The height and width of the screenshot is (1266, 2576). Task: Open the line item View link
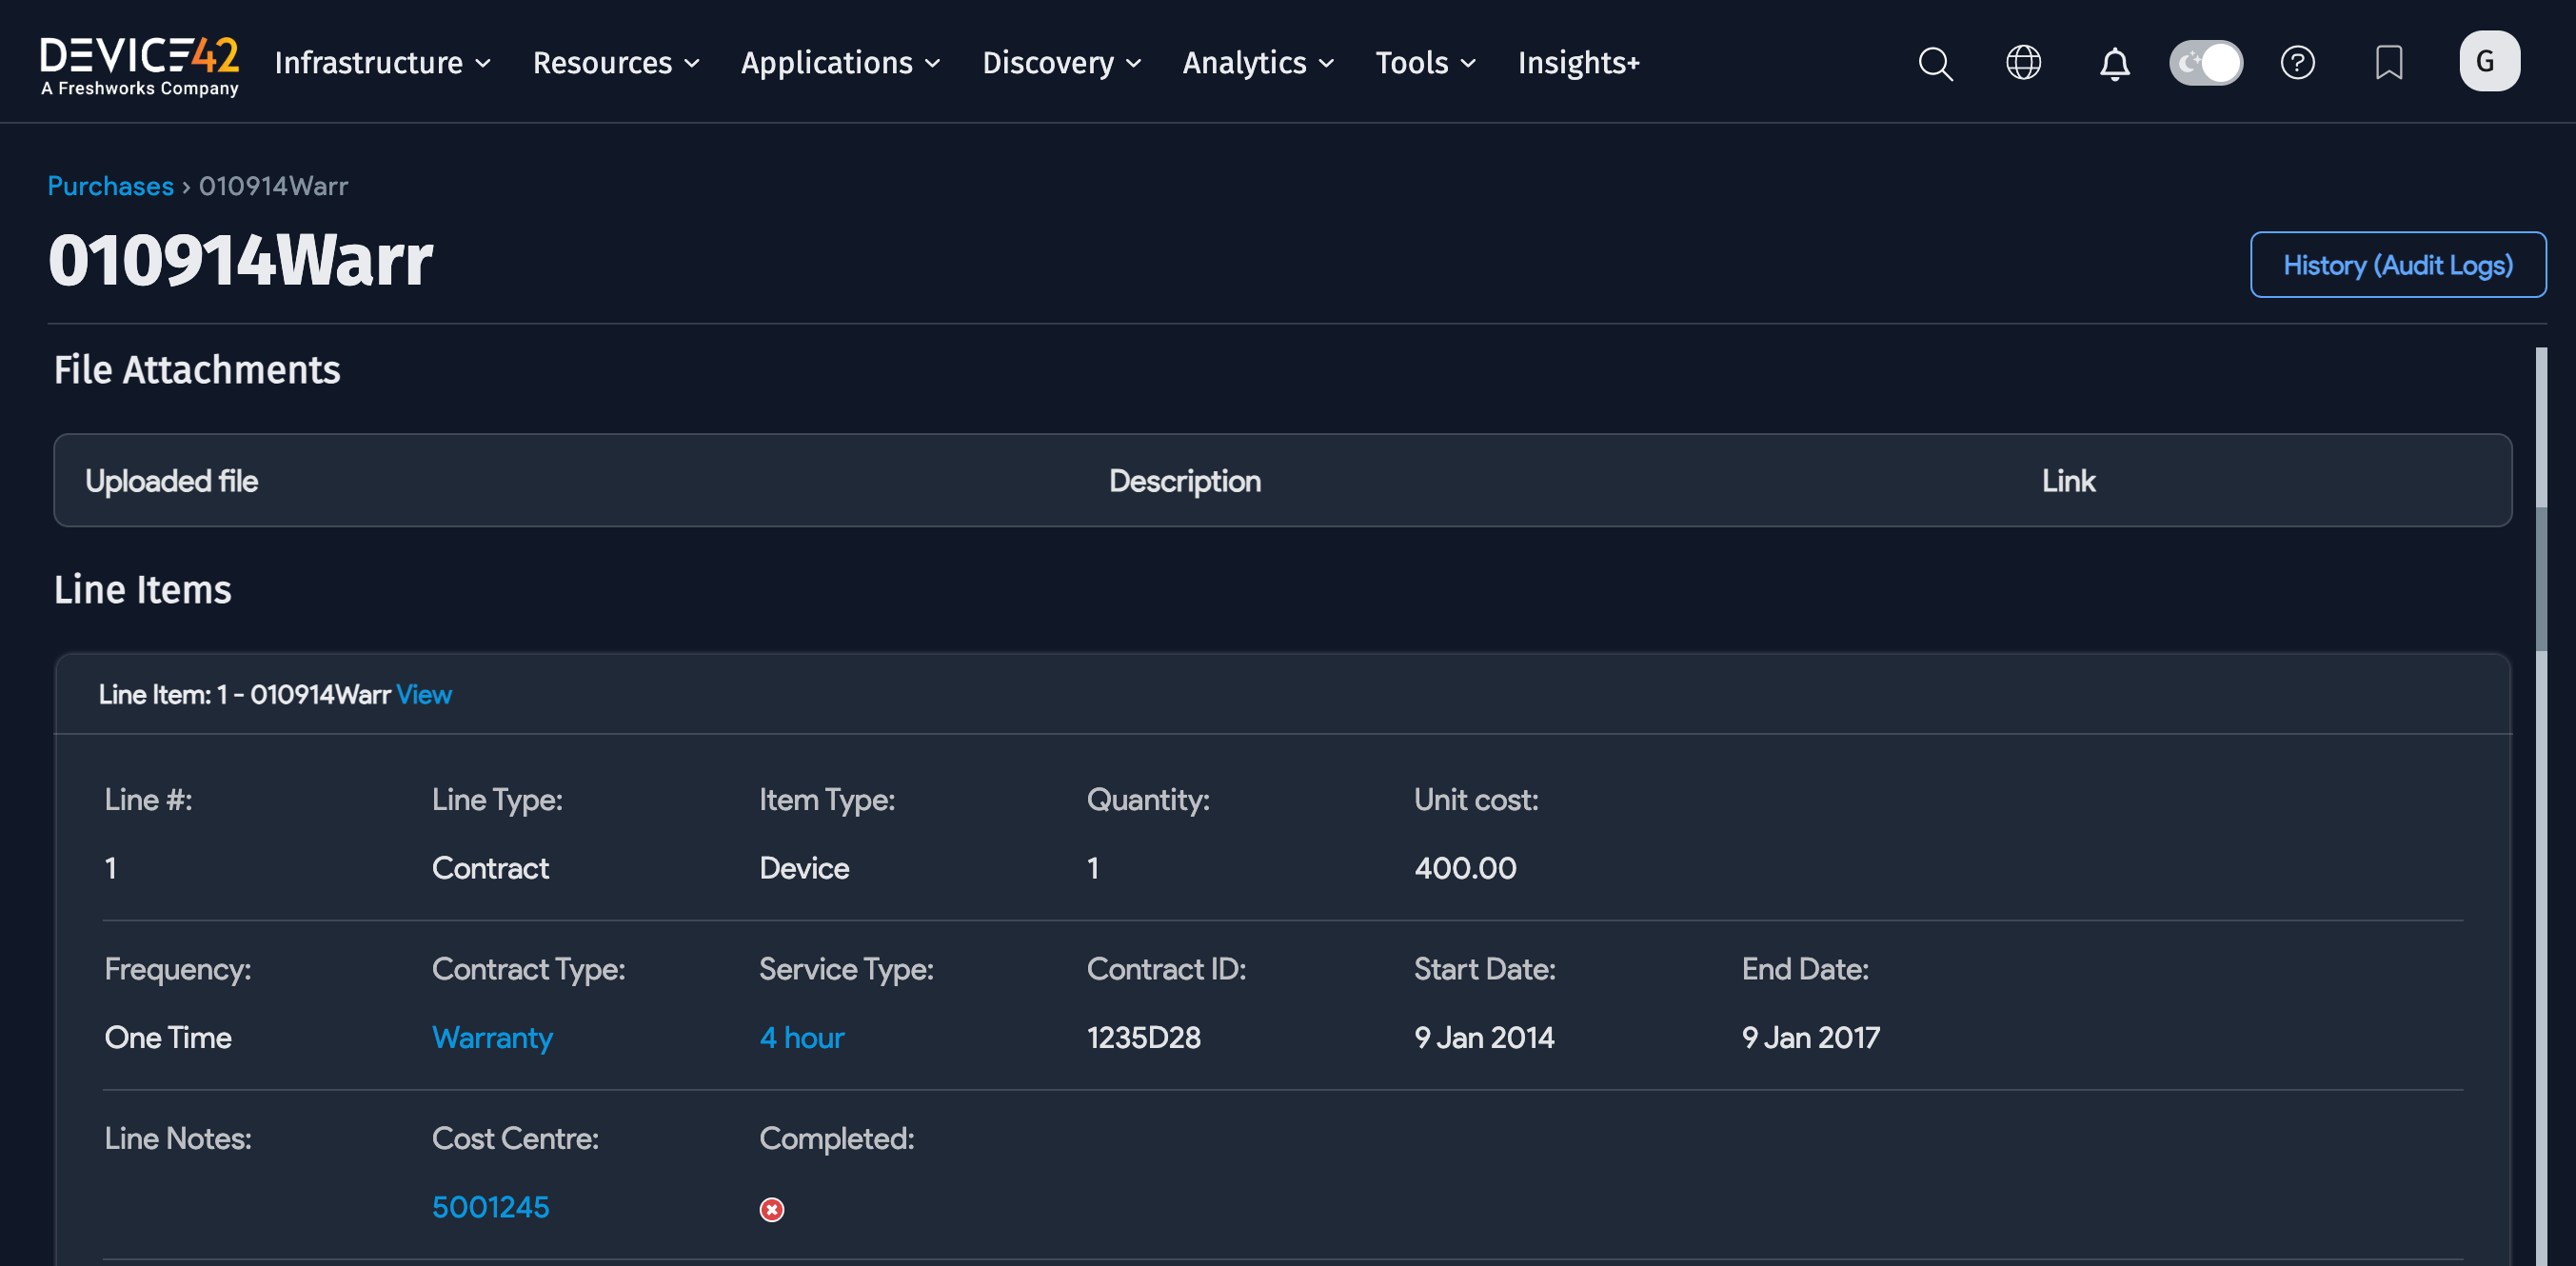(x=423, y=694)
